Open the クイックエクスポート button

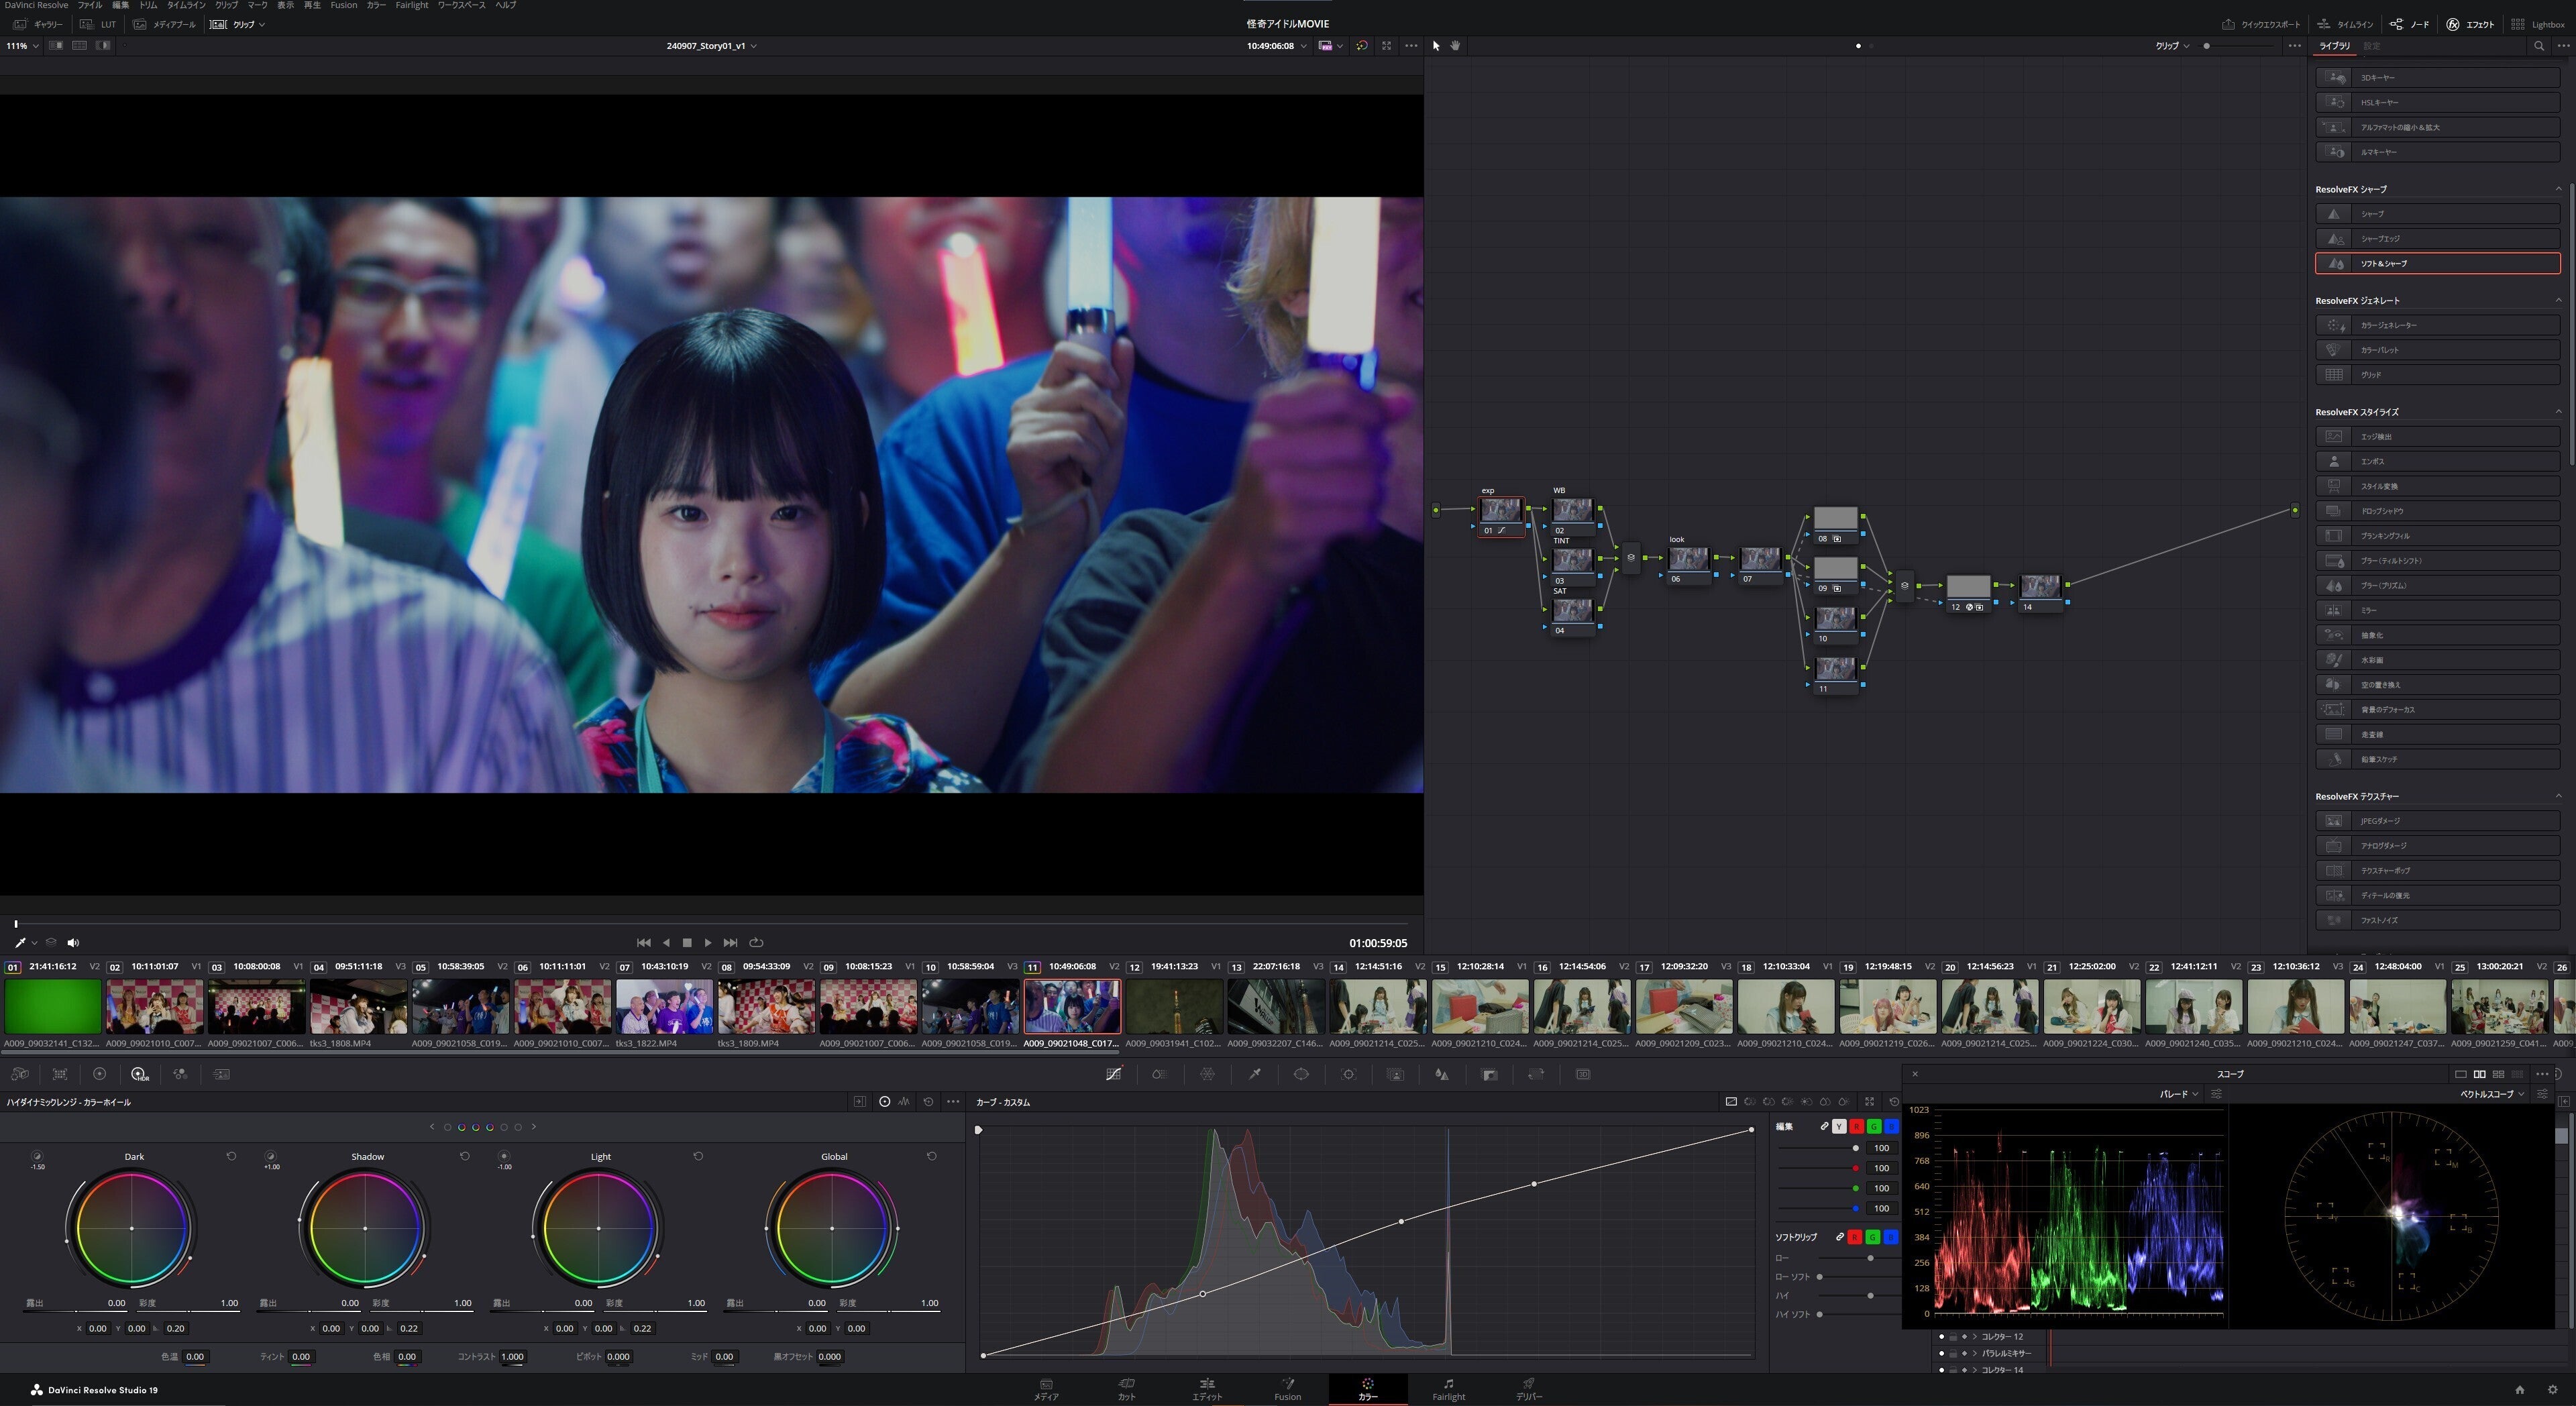click(x=2261, y=24)
